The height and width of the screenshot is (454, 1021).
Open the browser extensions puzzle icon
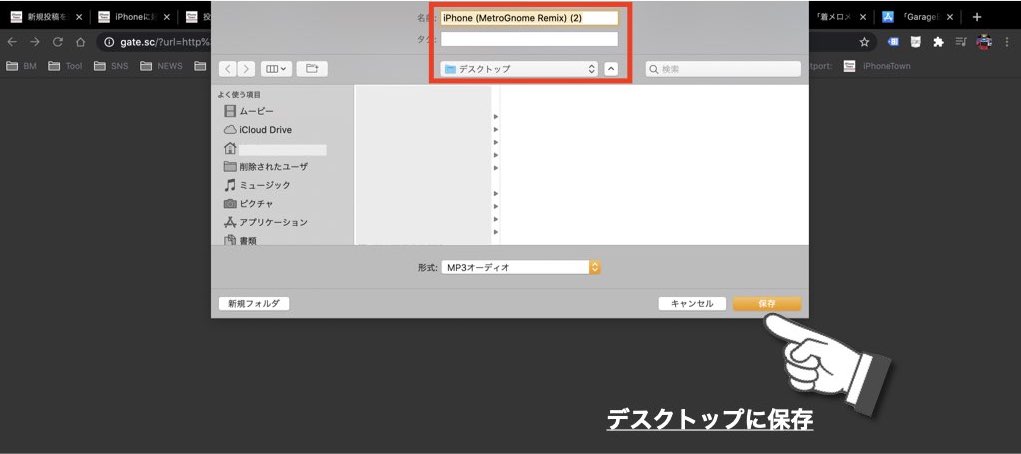point(937,42)
